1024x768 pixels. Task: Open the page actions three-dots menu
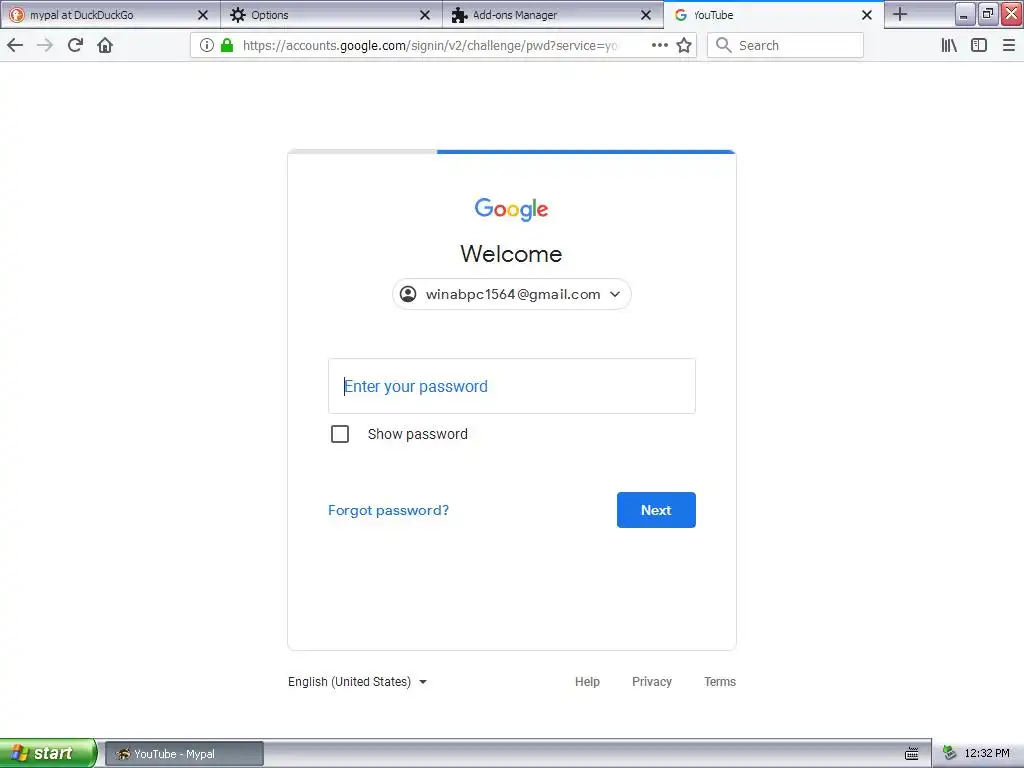point(660,45)
